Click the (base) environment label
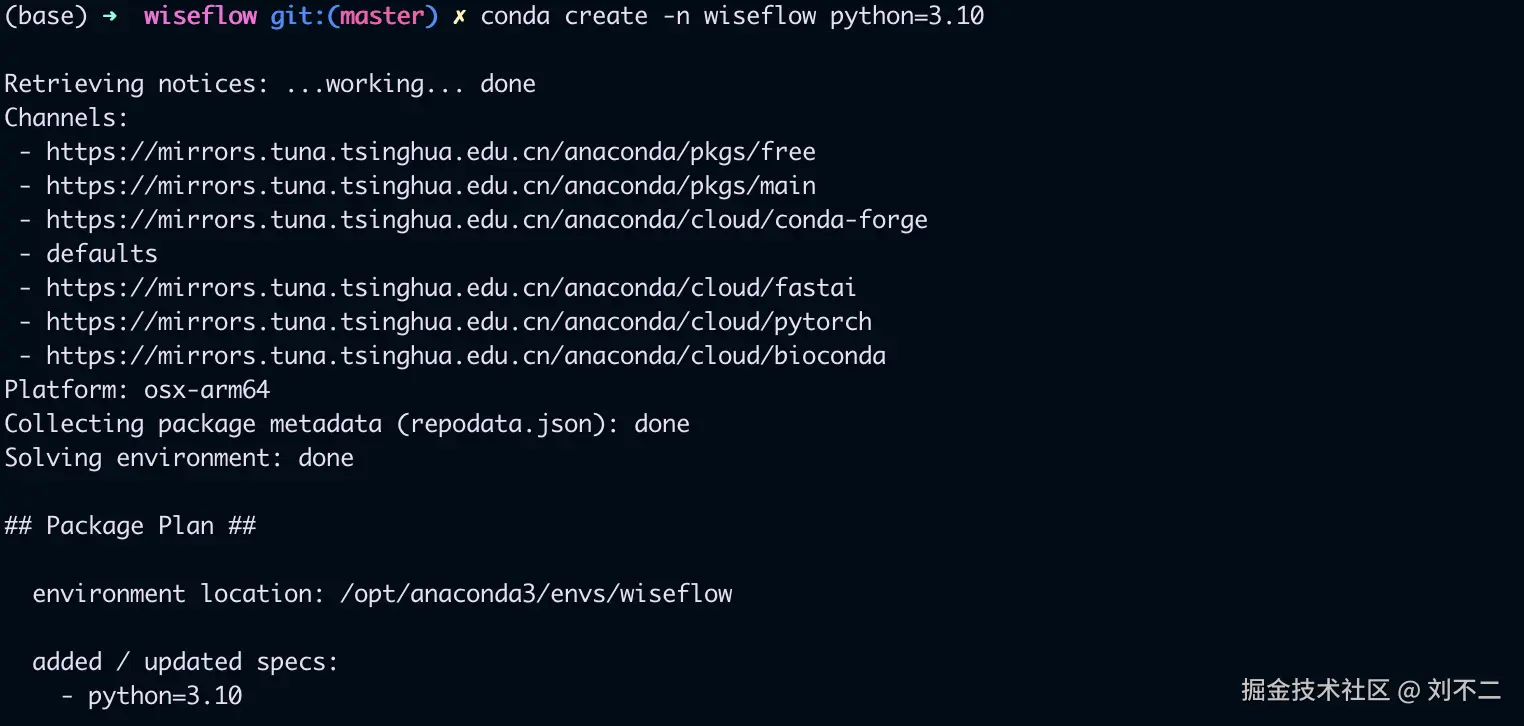The image size is (1524, 726). tap(46, 17)
